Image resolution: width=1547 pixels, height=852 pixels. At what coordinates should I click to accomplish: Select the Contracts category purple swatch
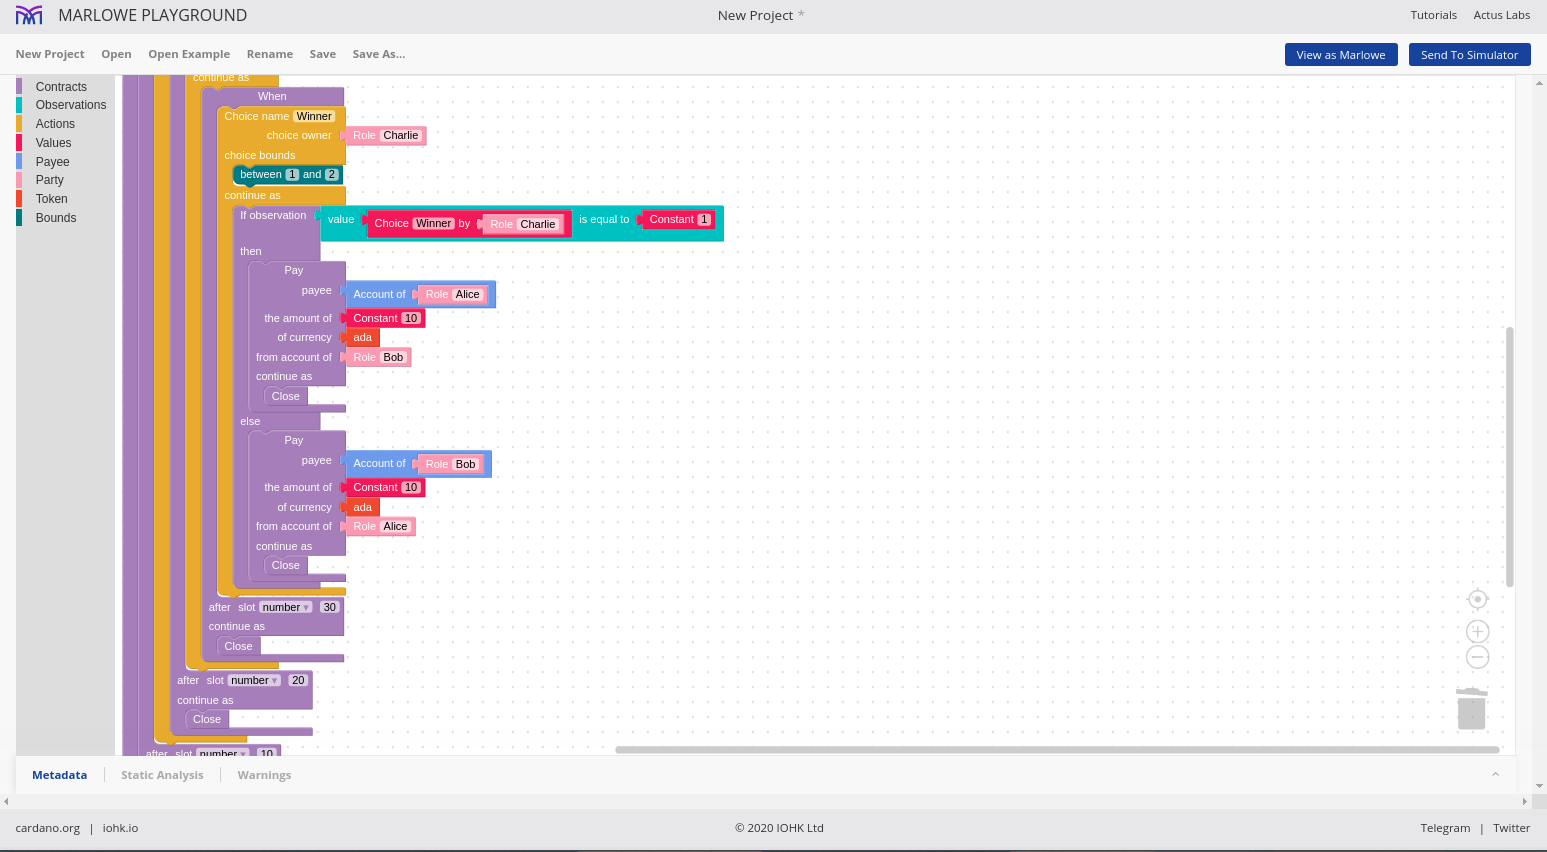tap(19, 87)
